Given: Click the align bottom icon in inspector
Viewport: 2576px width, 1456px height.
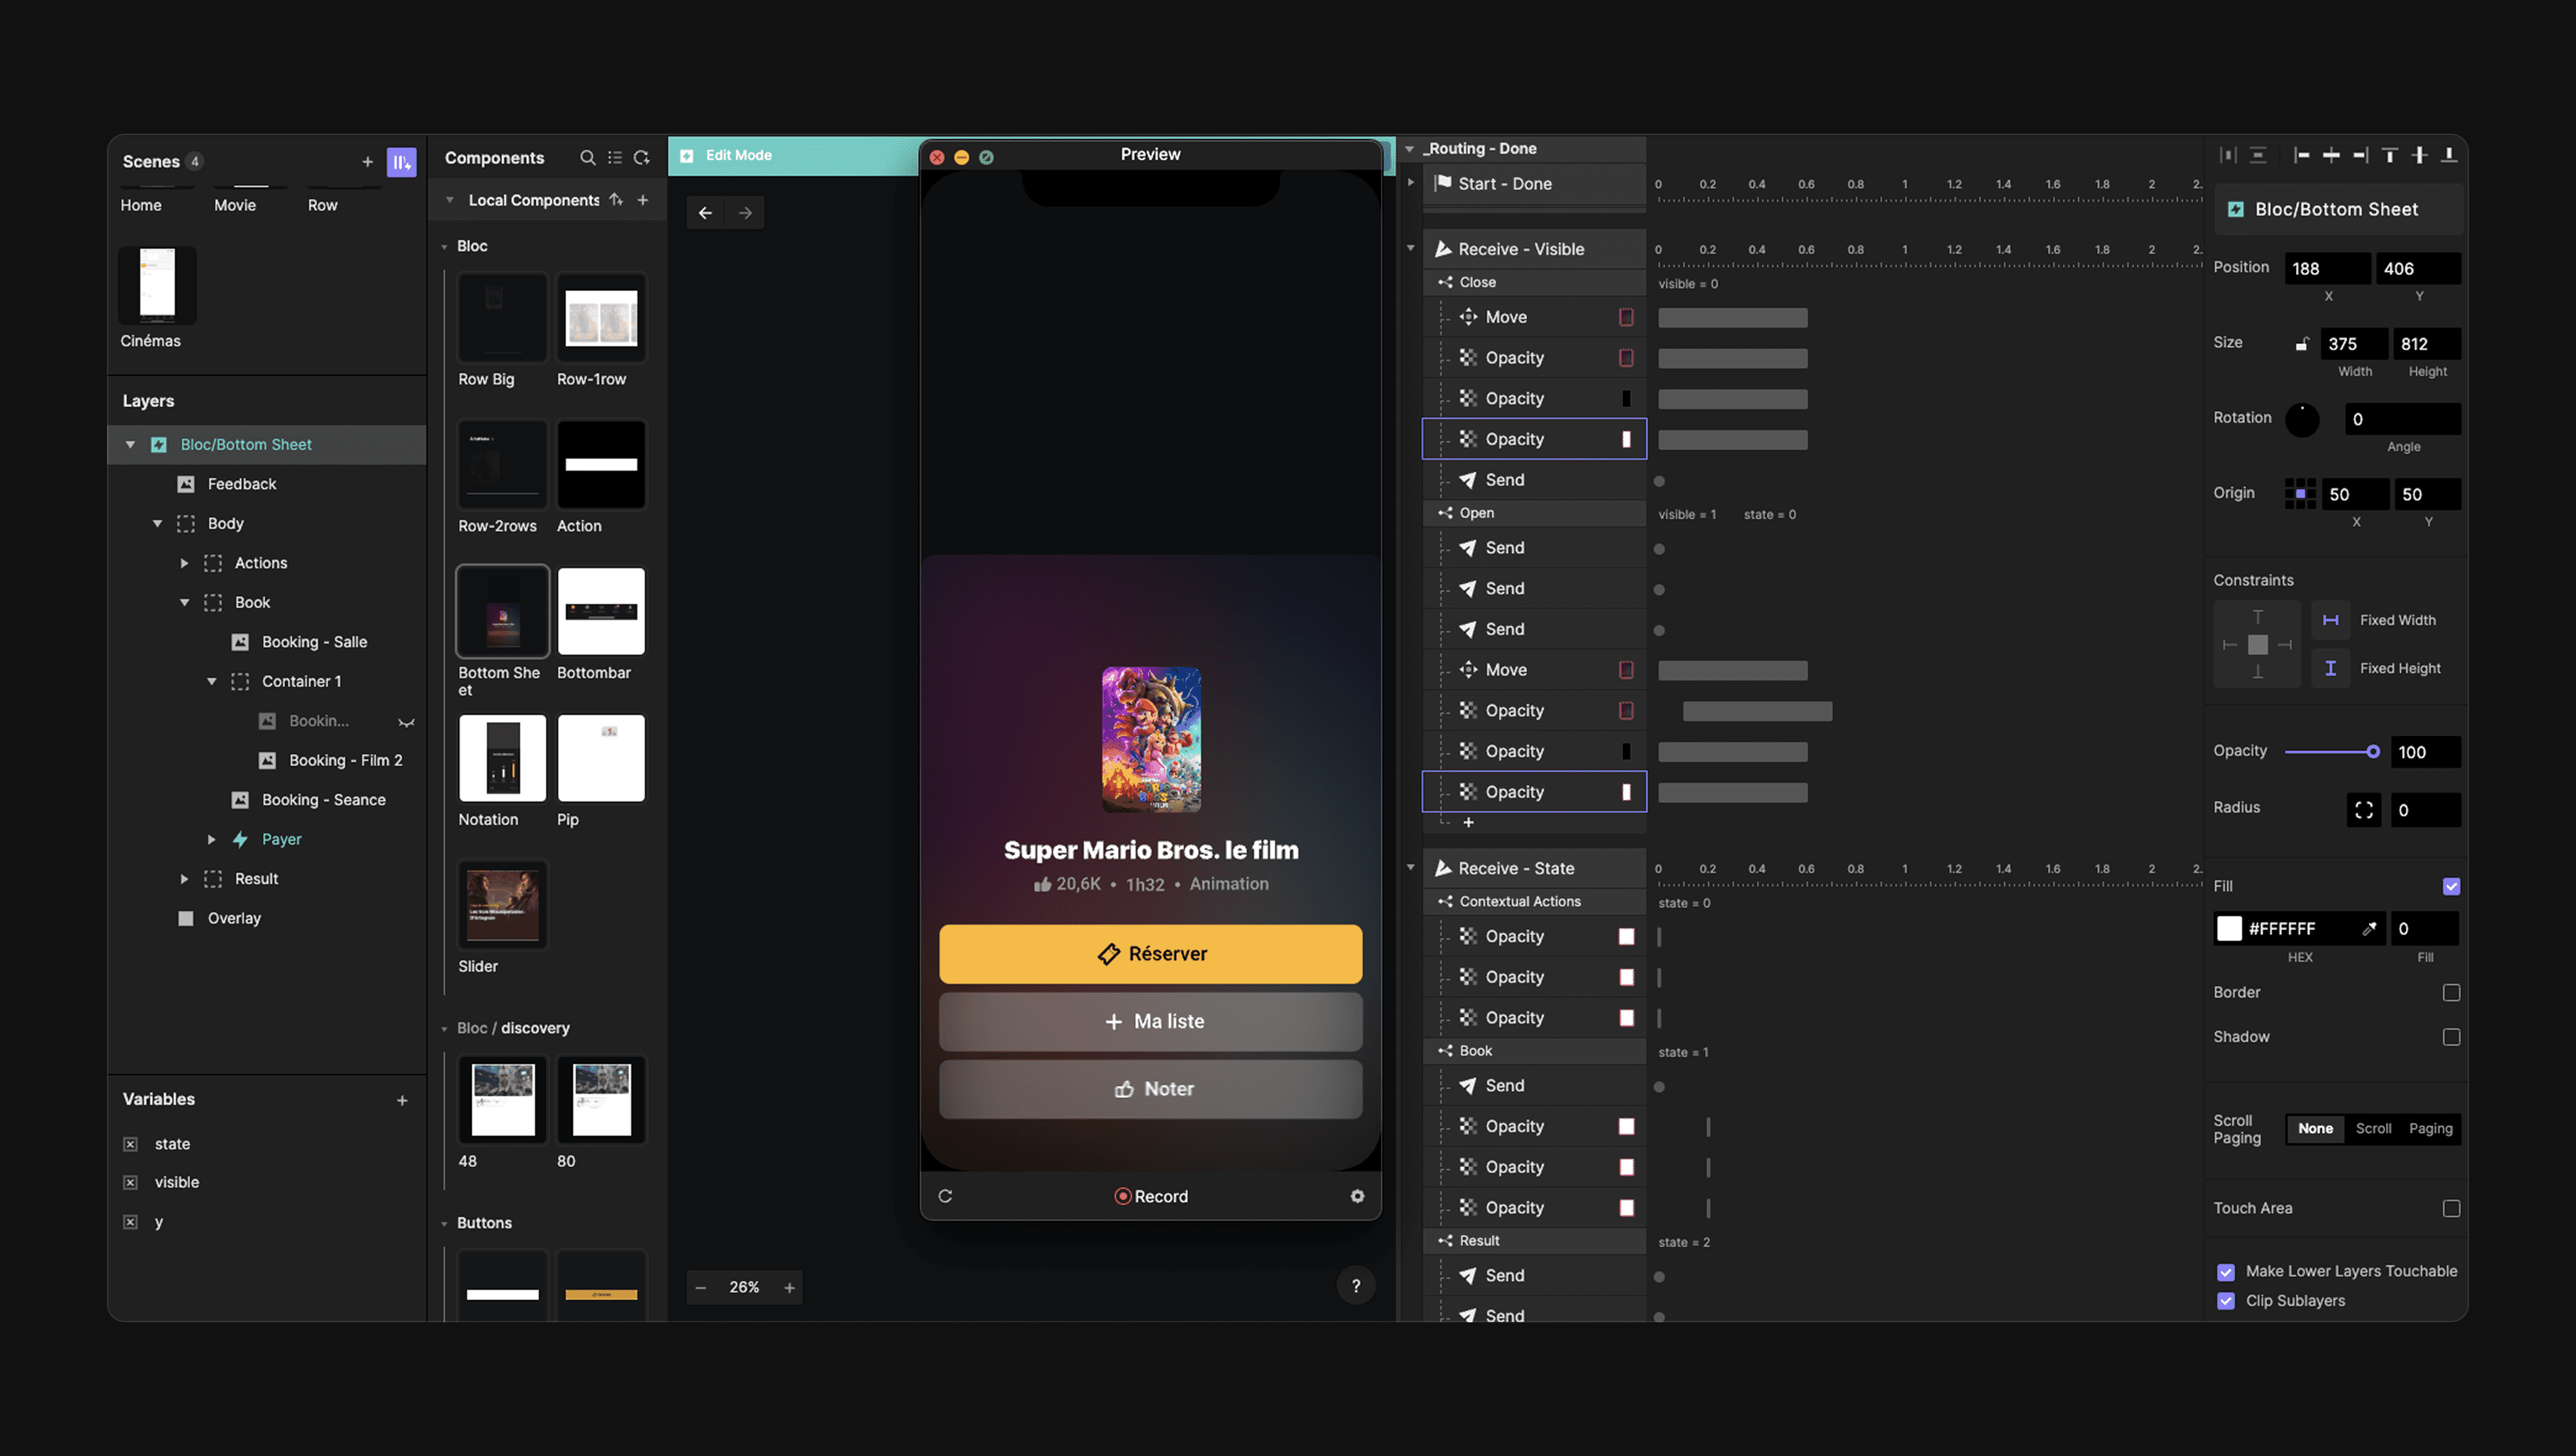Looking at the screenshot, I should coord(2449,155).
